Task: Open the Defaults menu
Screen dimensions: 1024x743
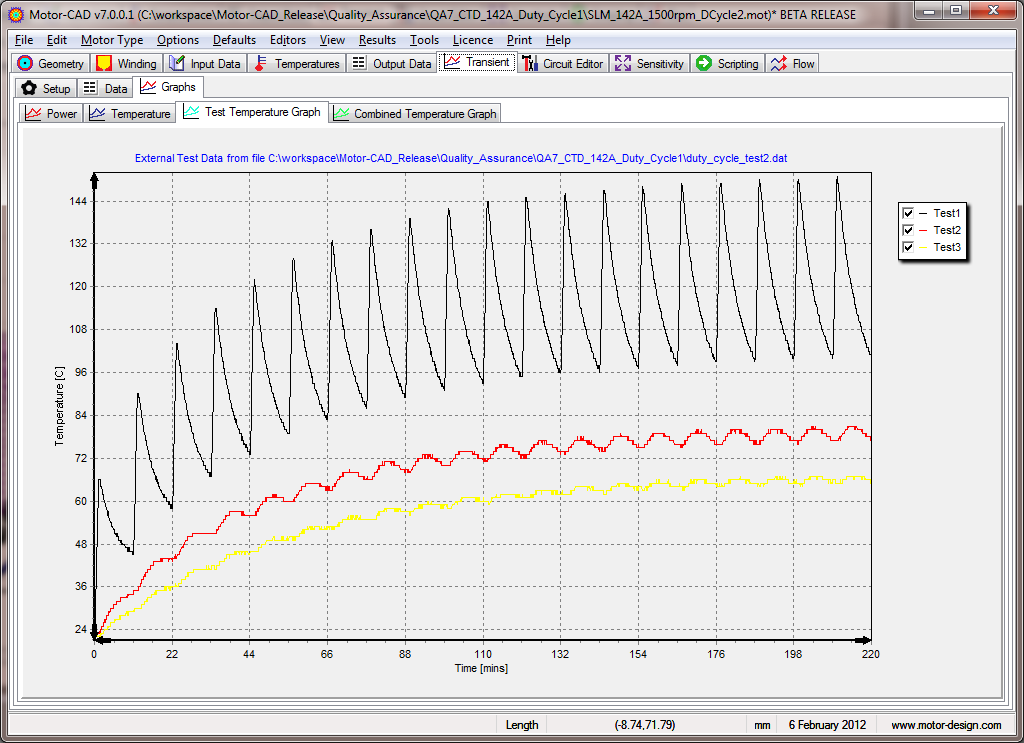Action: [234, 40]
